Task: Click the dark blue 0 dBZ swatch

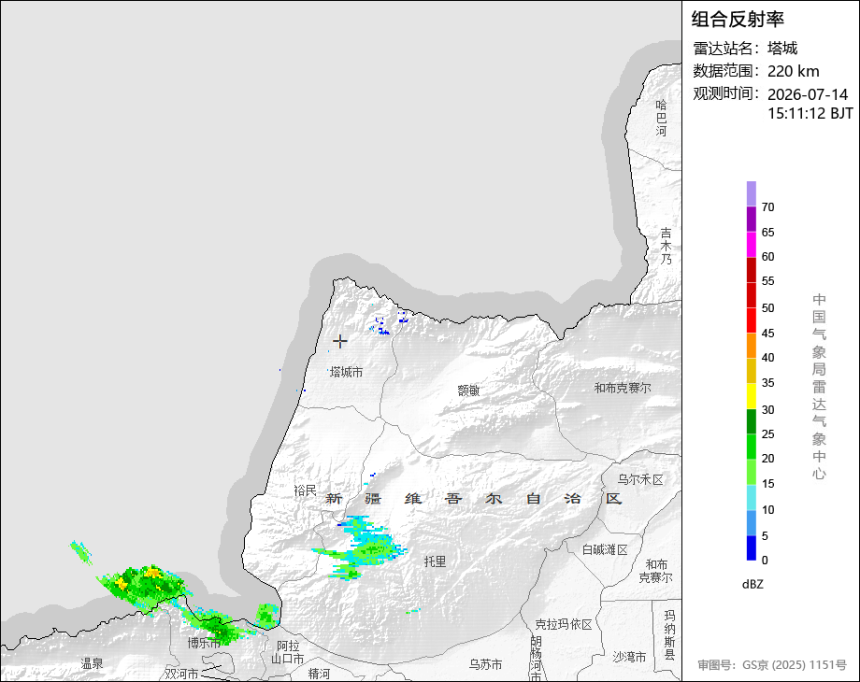Action: (751, 548)
